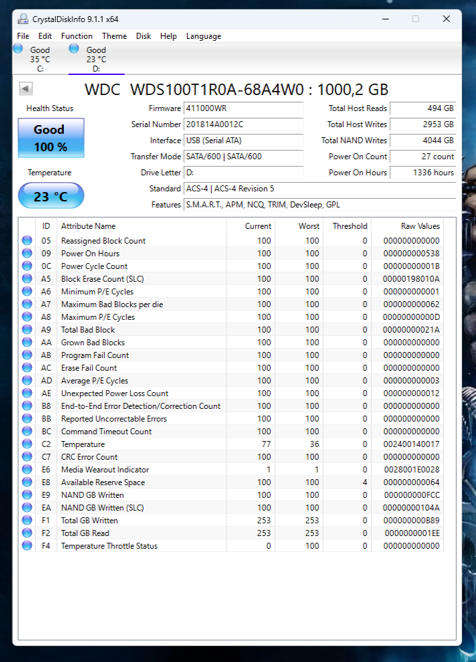476x662 pixels.
Task: Click the Drive Letter field D:
Action: (244, 173)
